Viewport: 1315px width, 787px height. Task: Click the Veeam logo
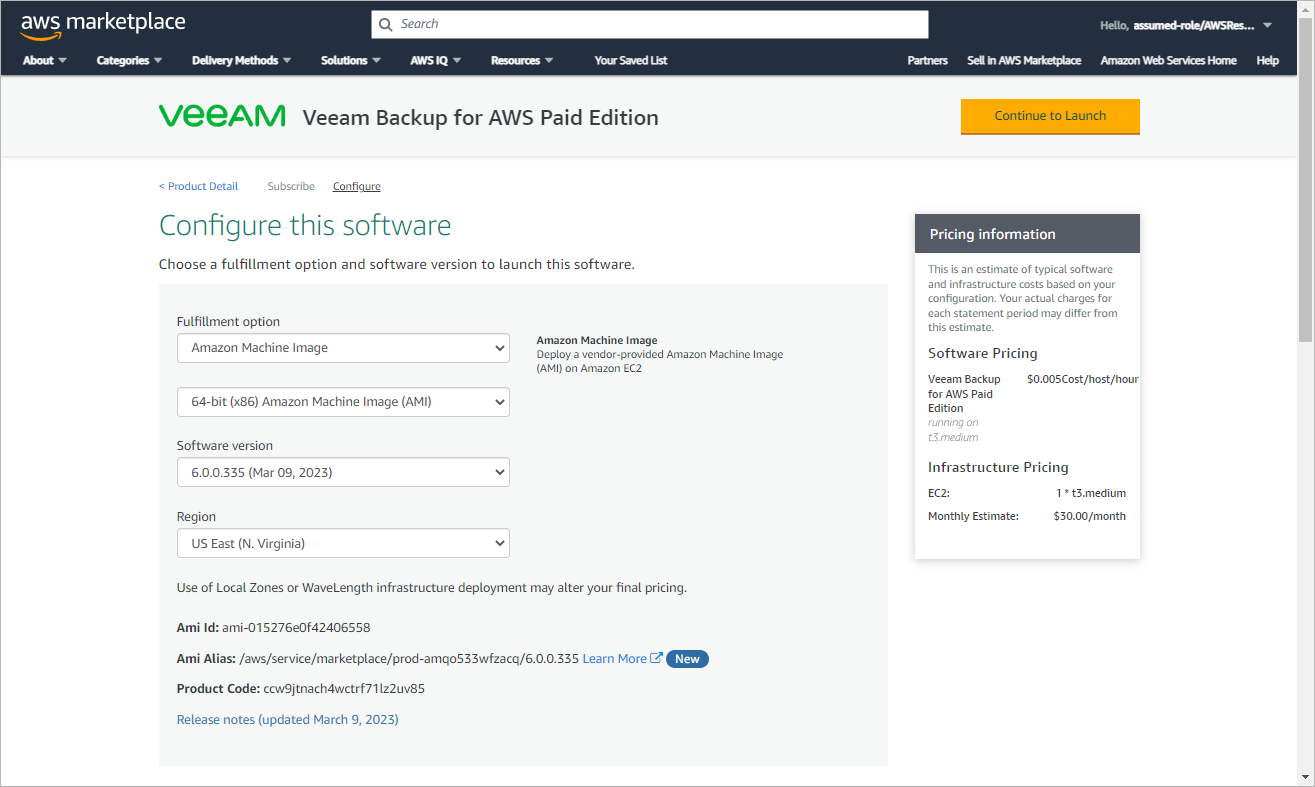(222, 116)
